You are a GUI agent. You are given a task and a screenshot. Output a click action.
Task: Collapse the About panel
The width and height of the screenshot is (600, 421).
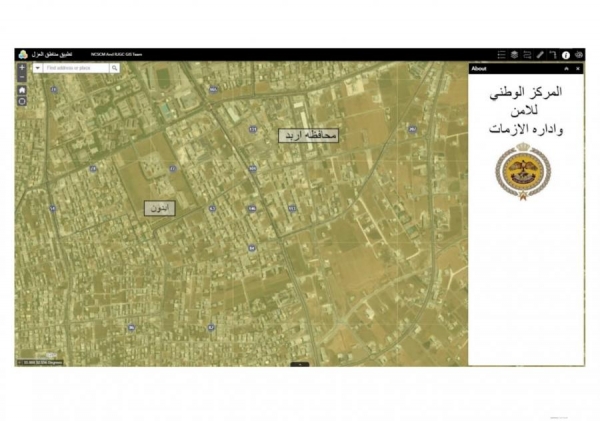tap(566, 69)
